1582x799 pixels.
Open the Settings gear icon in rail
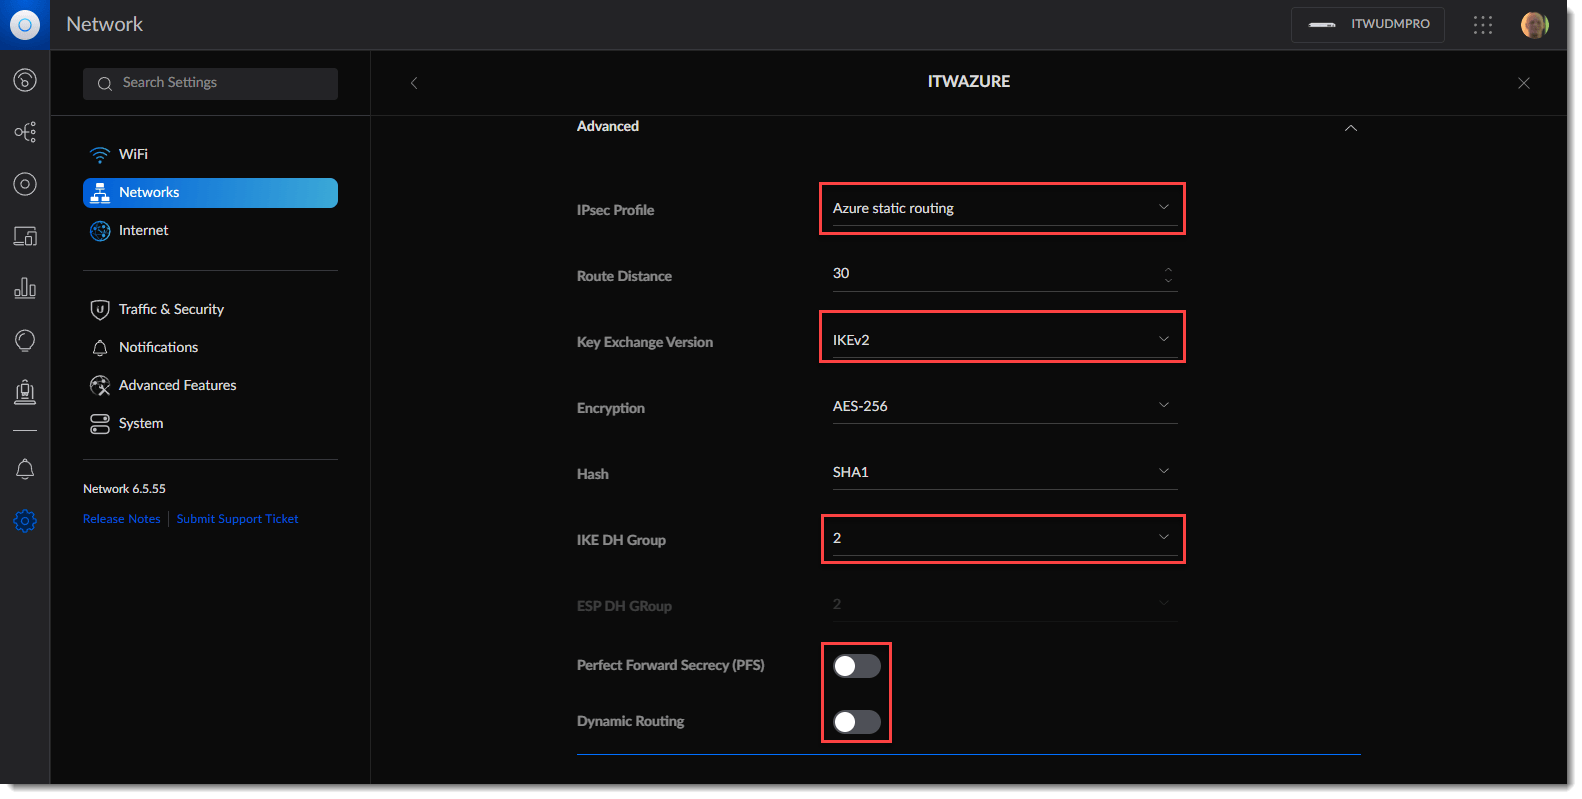pos(25,521)
